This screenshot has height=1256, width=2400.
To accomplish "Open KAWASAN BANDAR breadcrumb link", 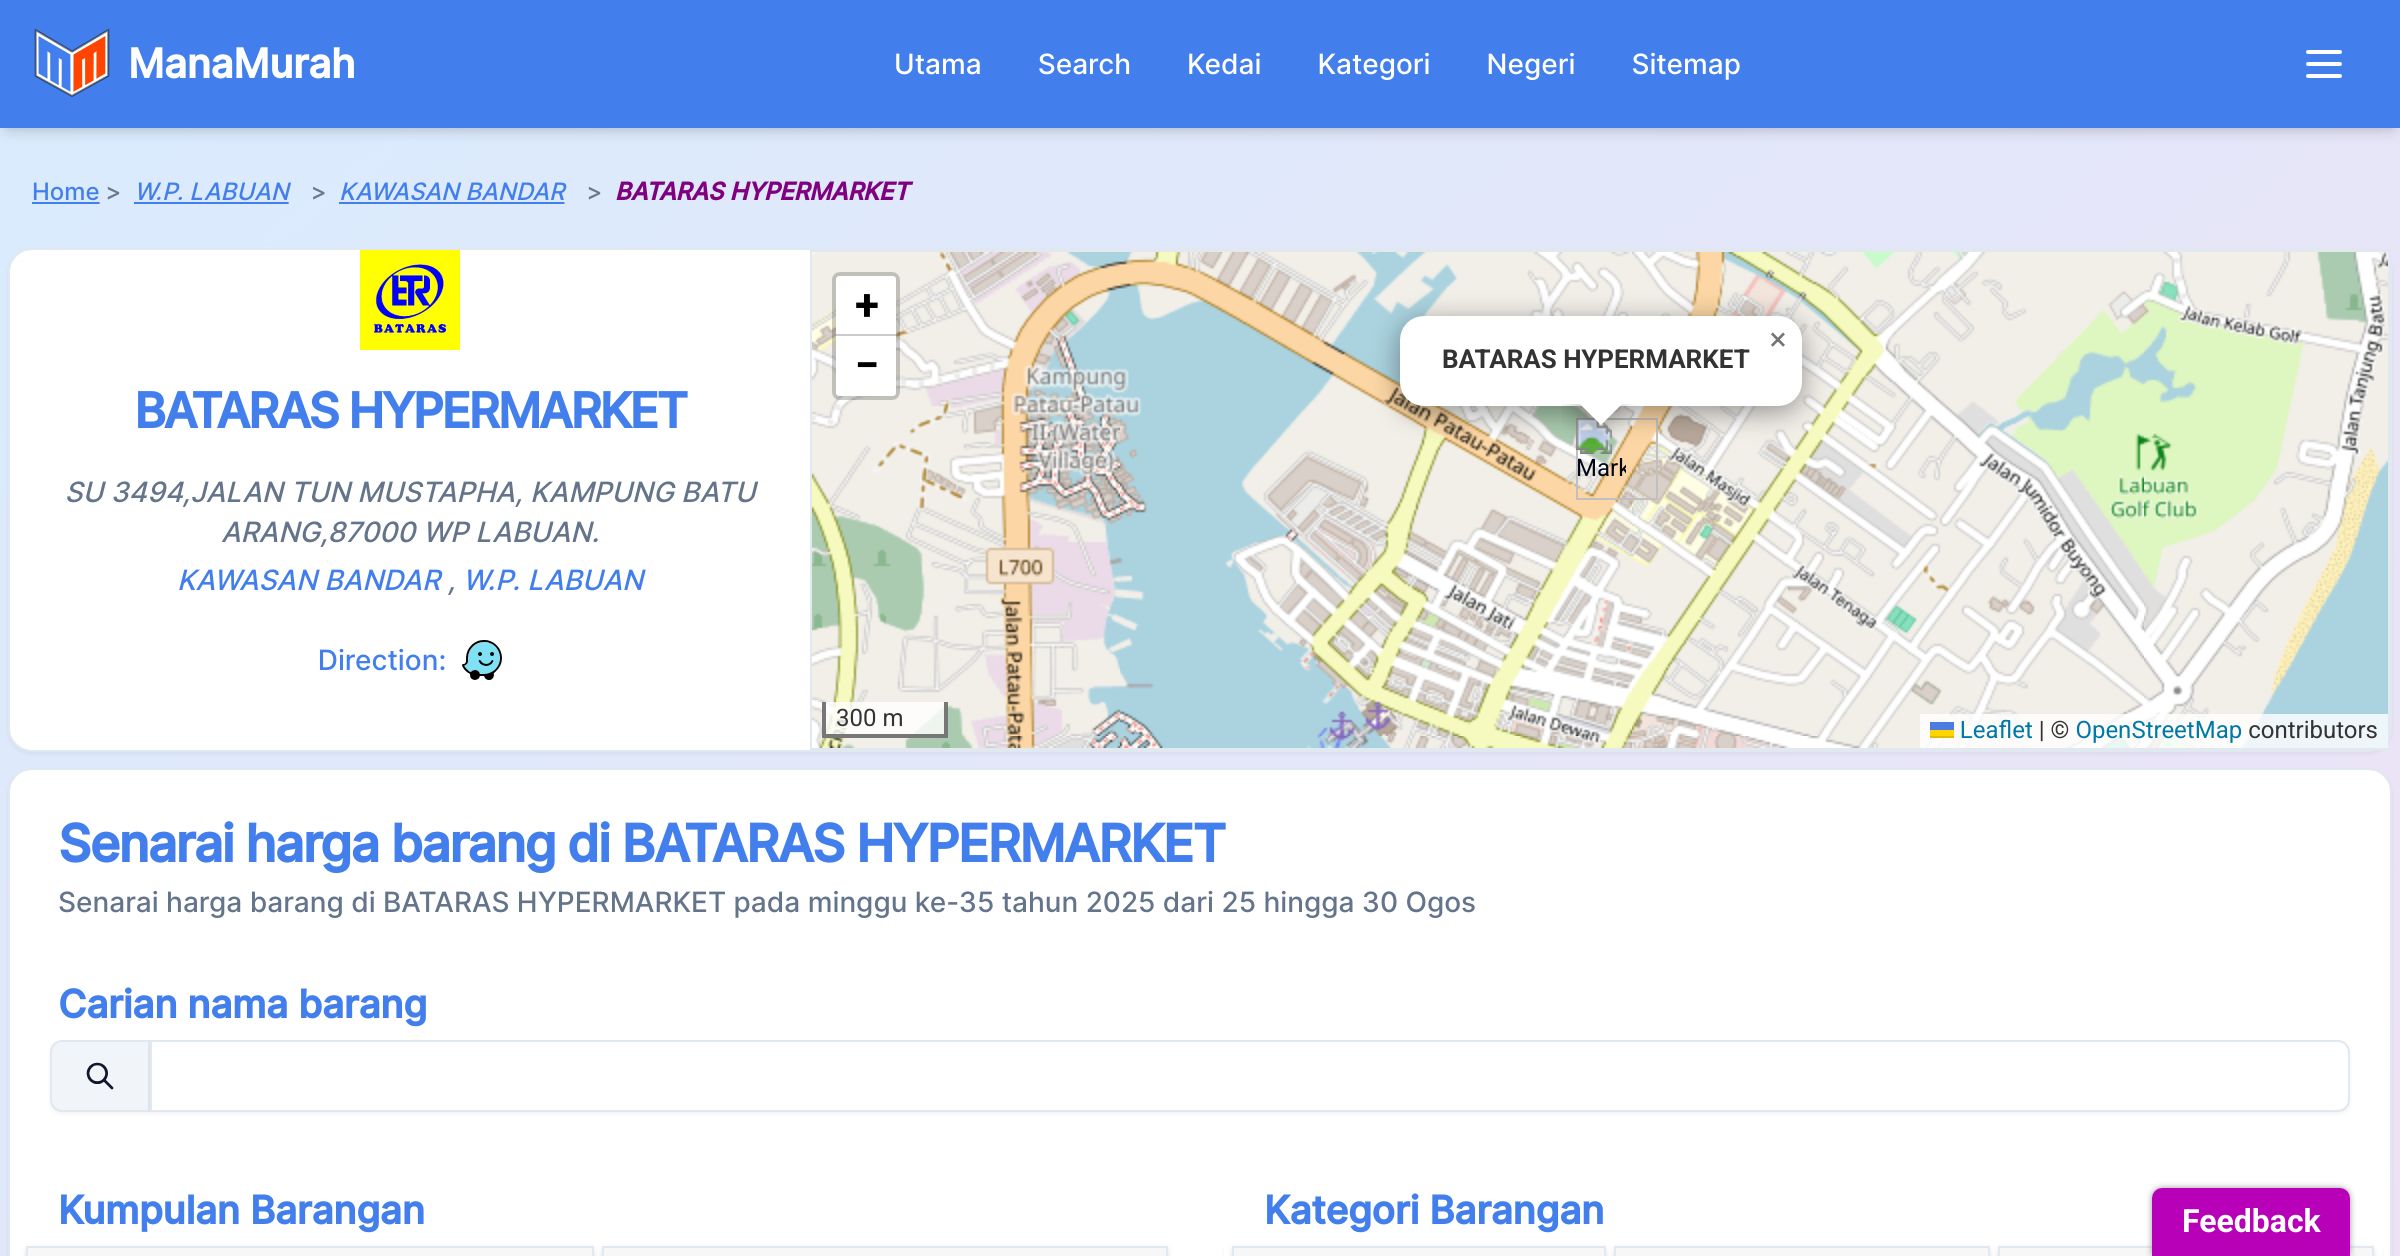I will tap(452, 191).
